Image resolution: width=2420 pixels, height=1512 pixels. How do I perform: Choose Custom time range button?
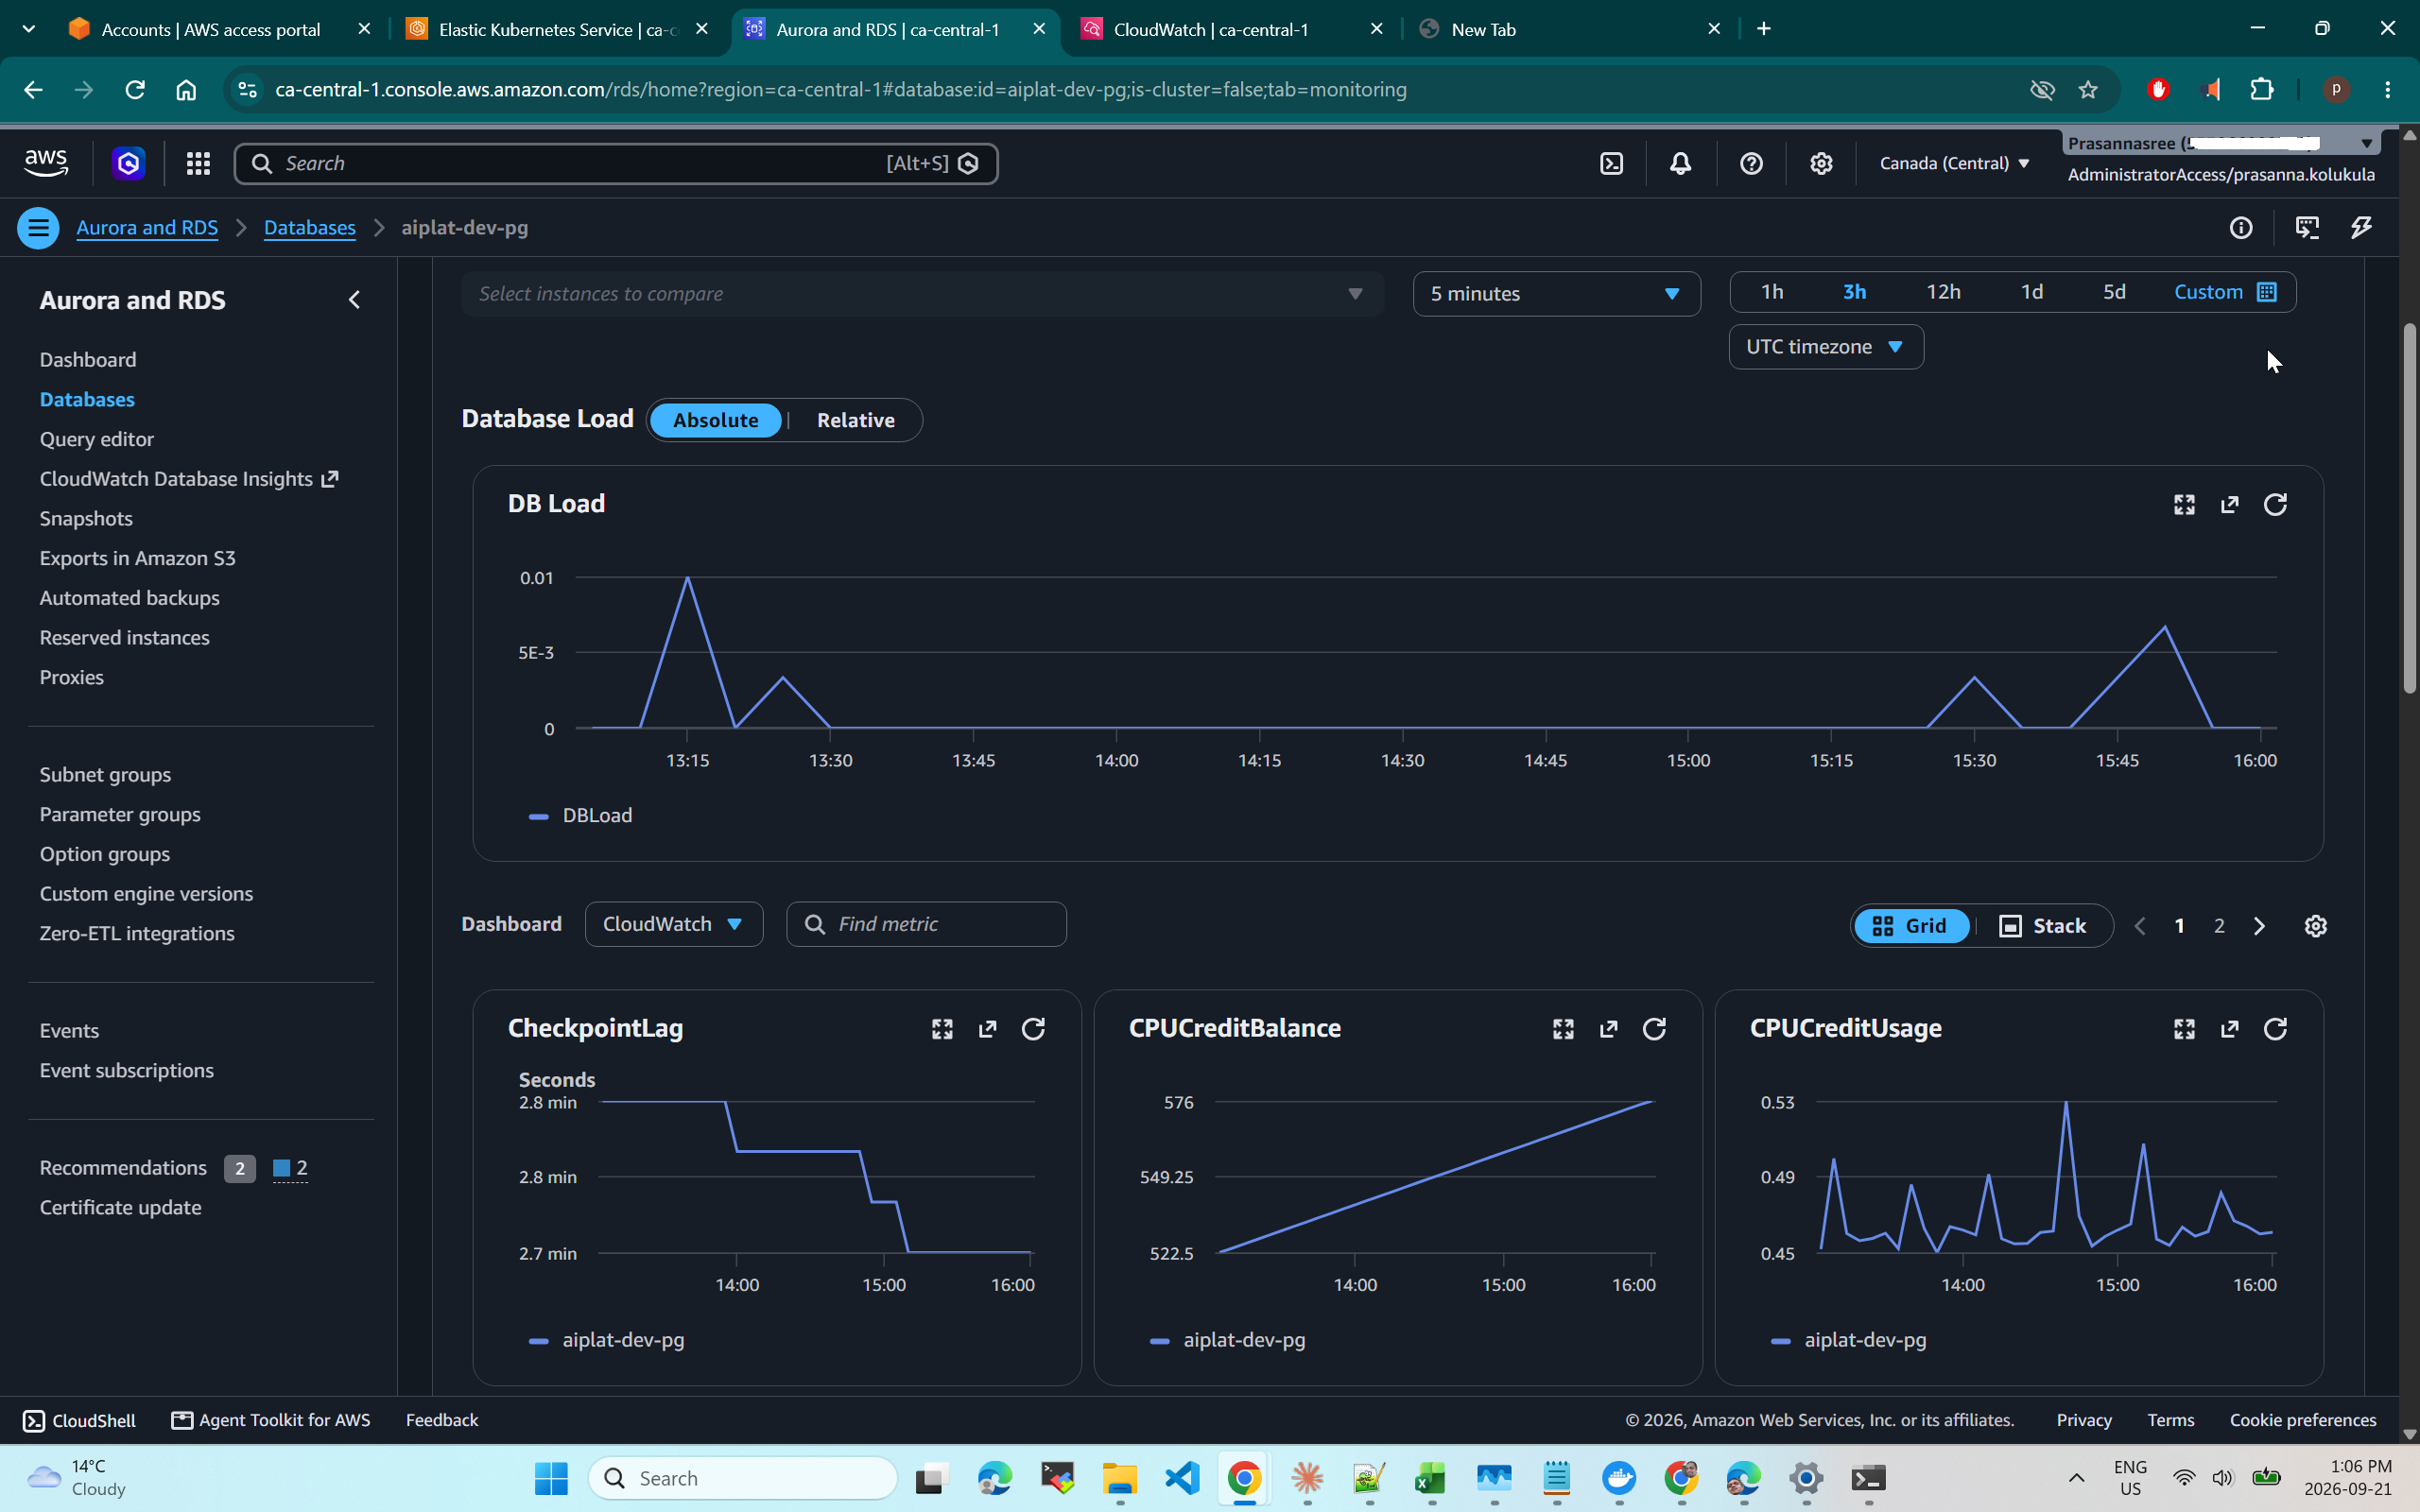point(2224,292)
